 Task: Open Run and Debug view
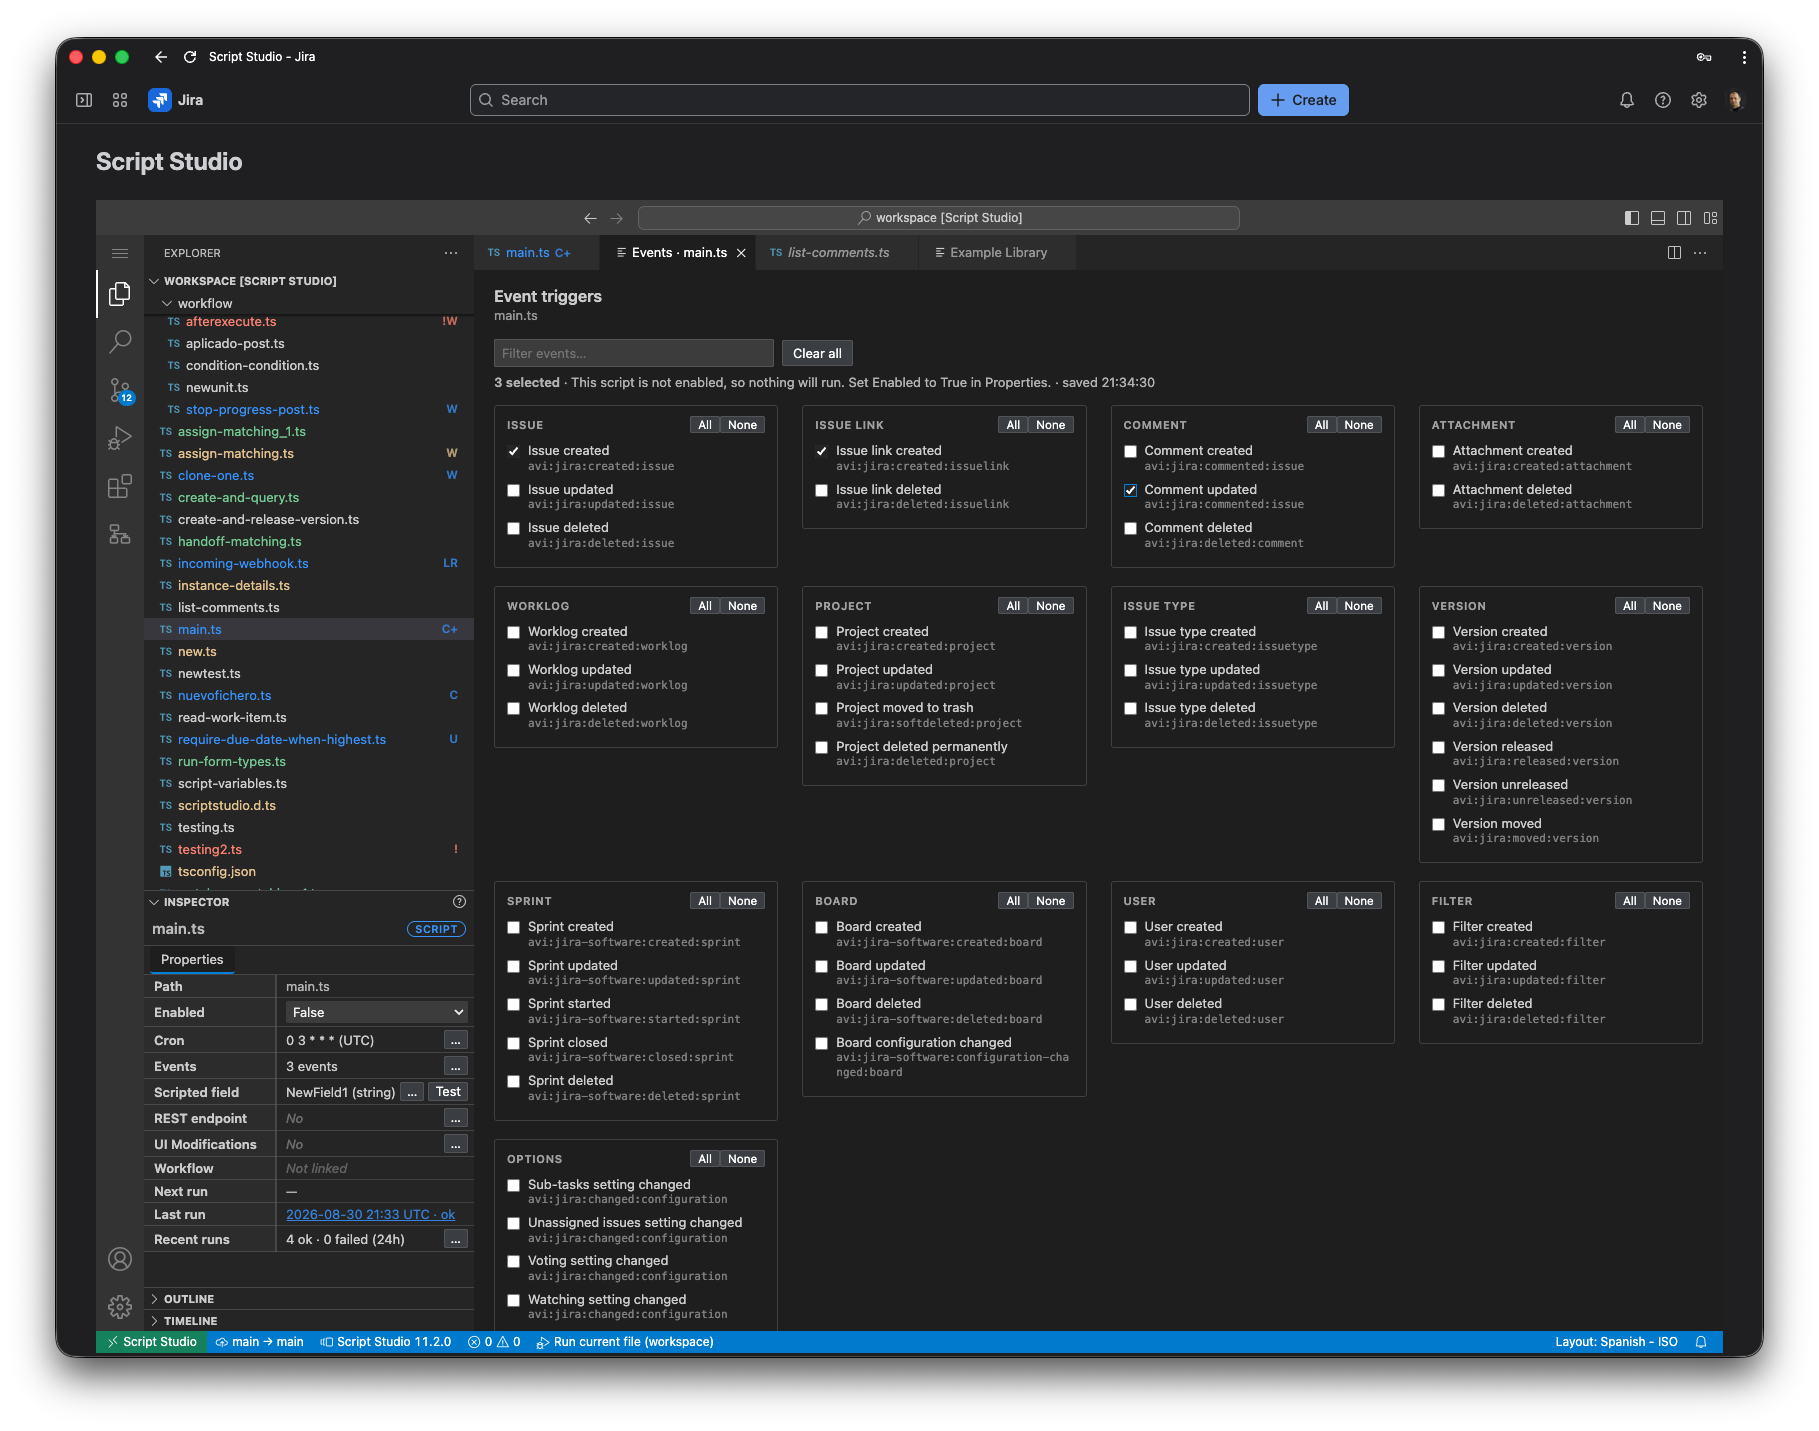click(120, 438)
